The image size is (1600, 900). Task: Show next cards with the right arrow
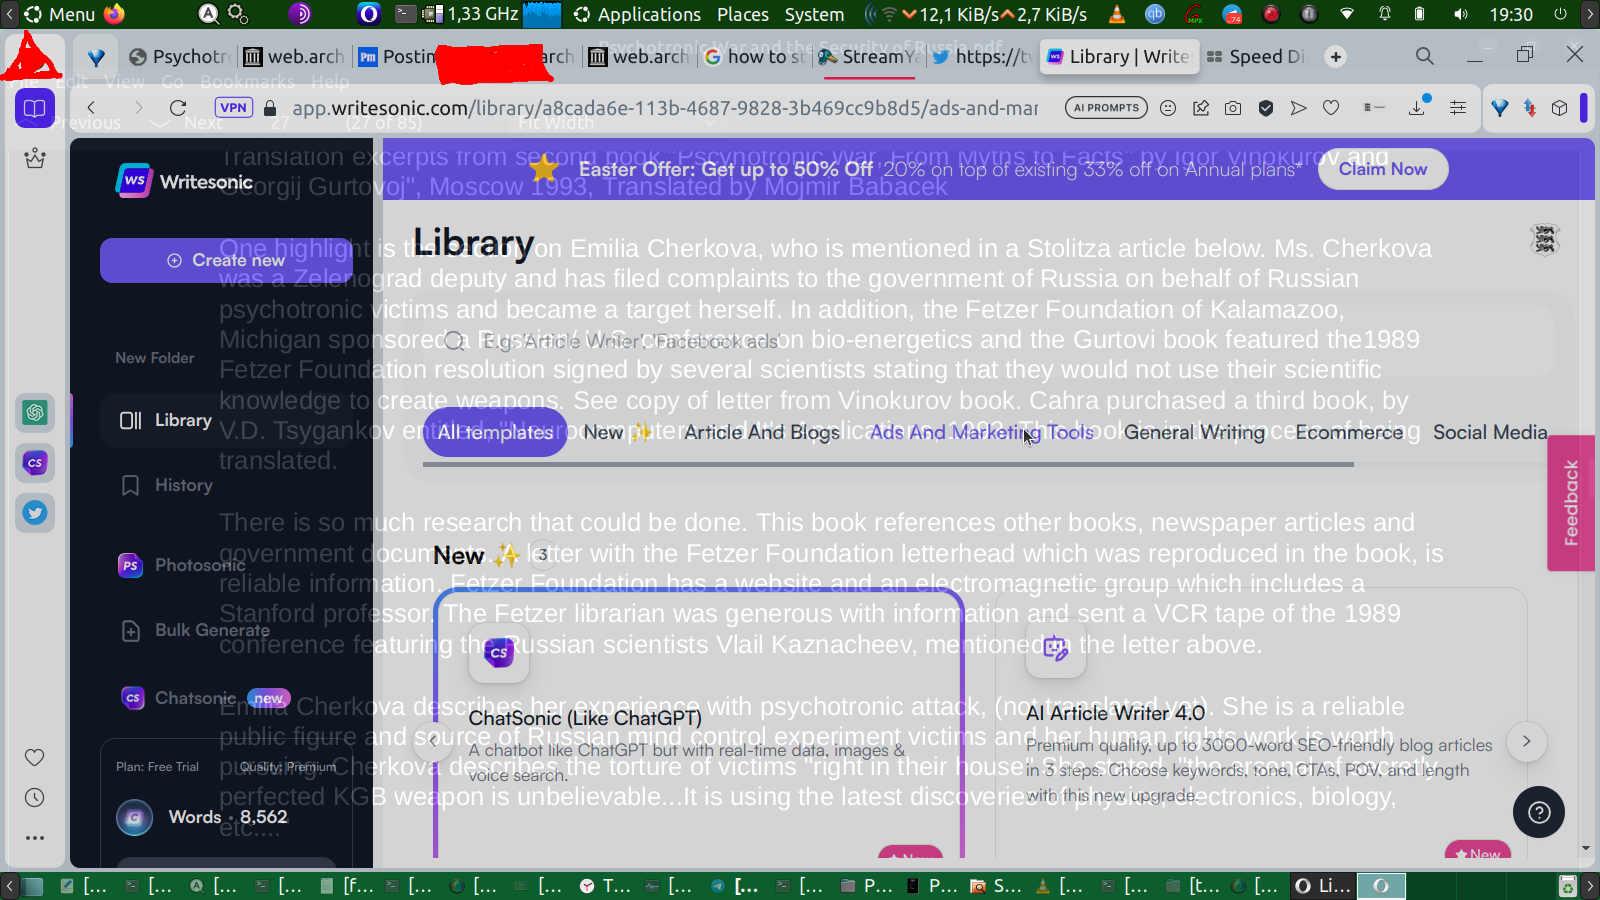click(1526, 741)
